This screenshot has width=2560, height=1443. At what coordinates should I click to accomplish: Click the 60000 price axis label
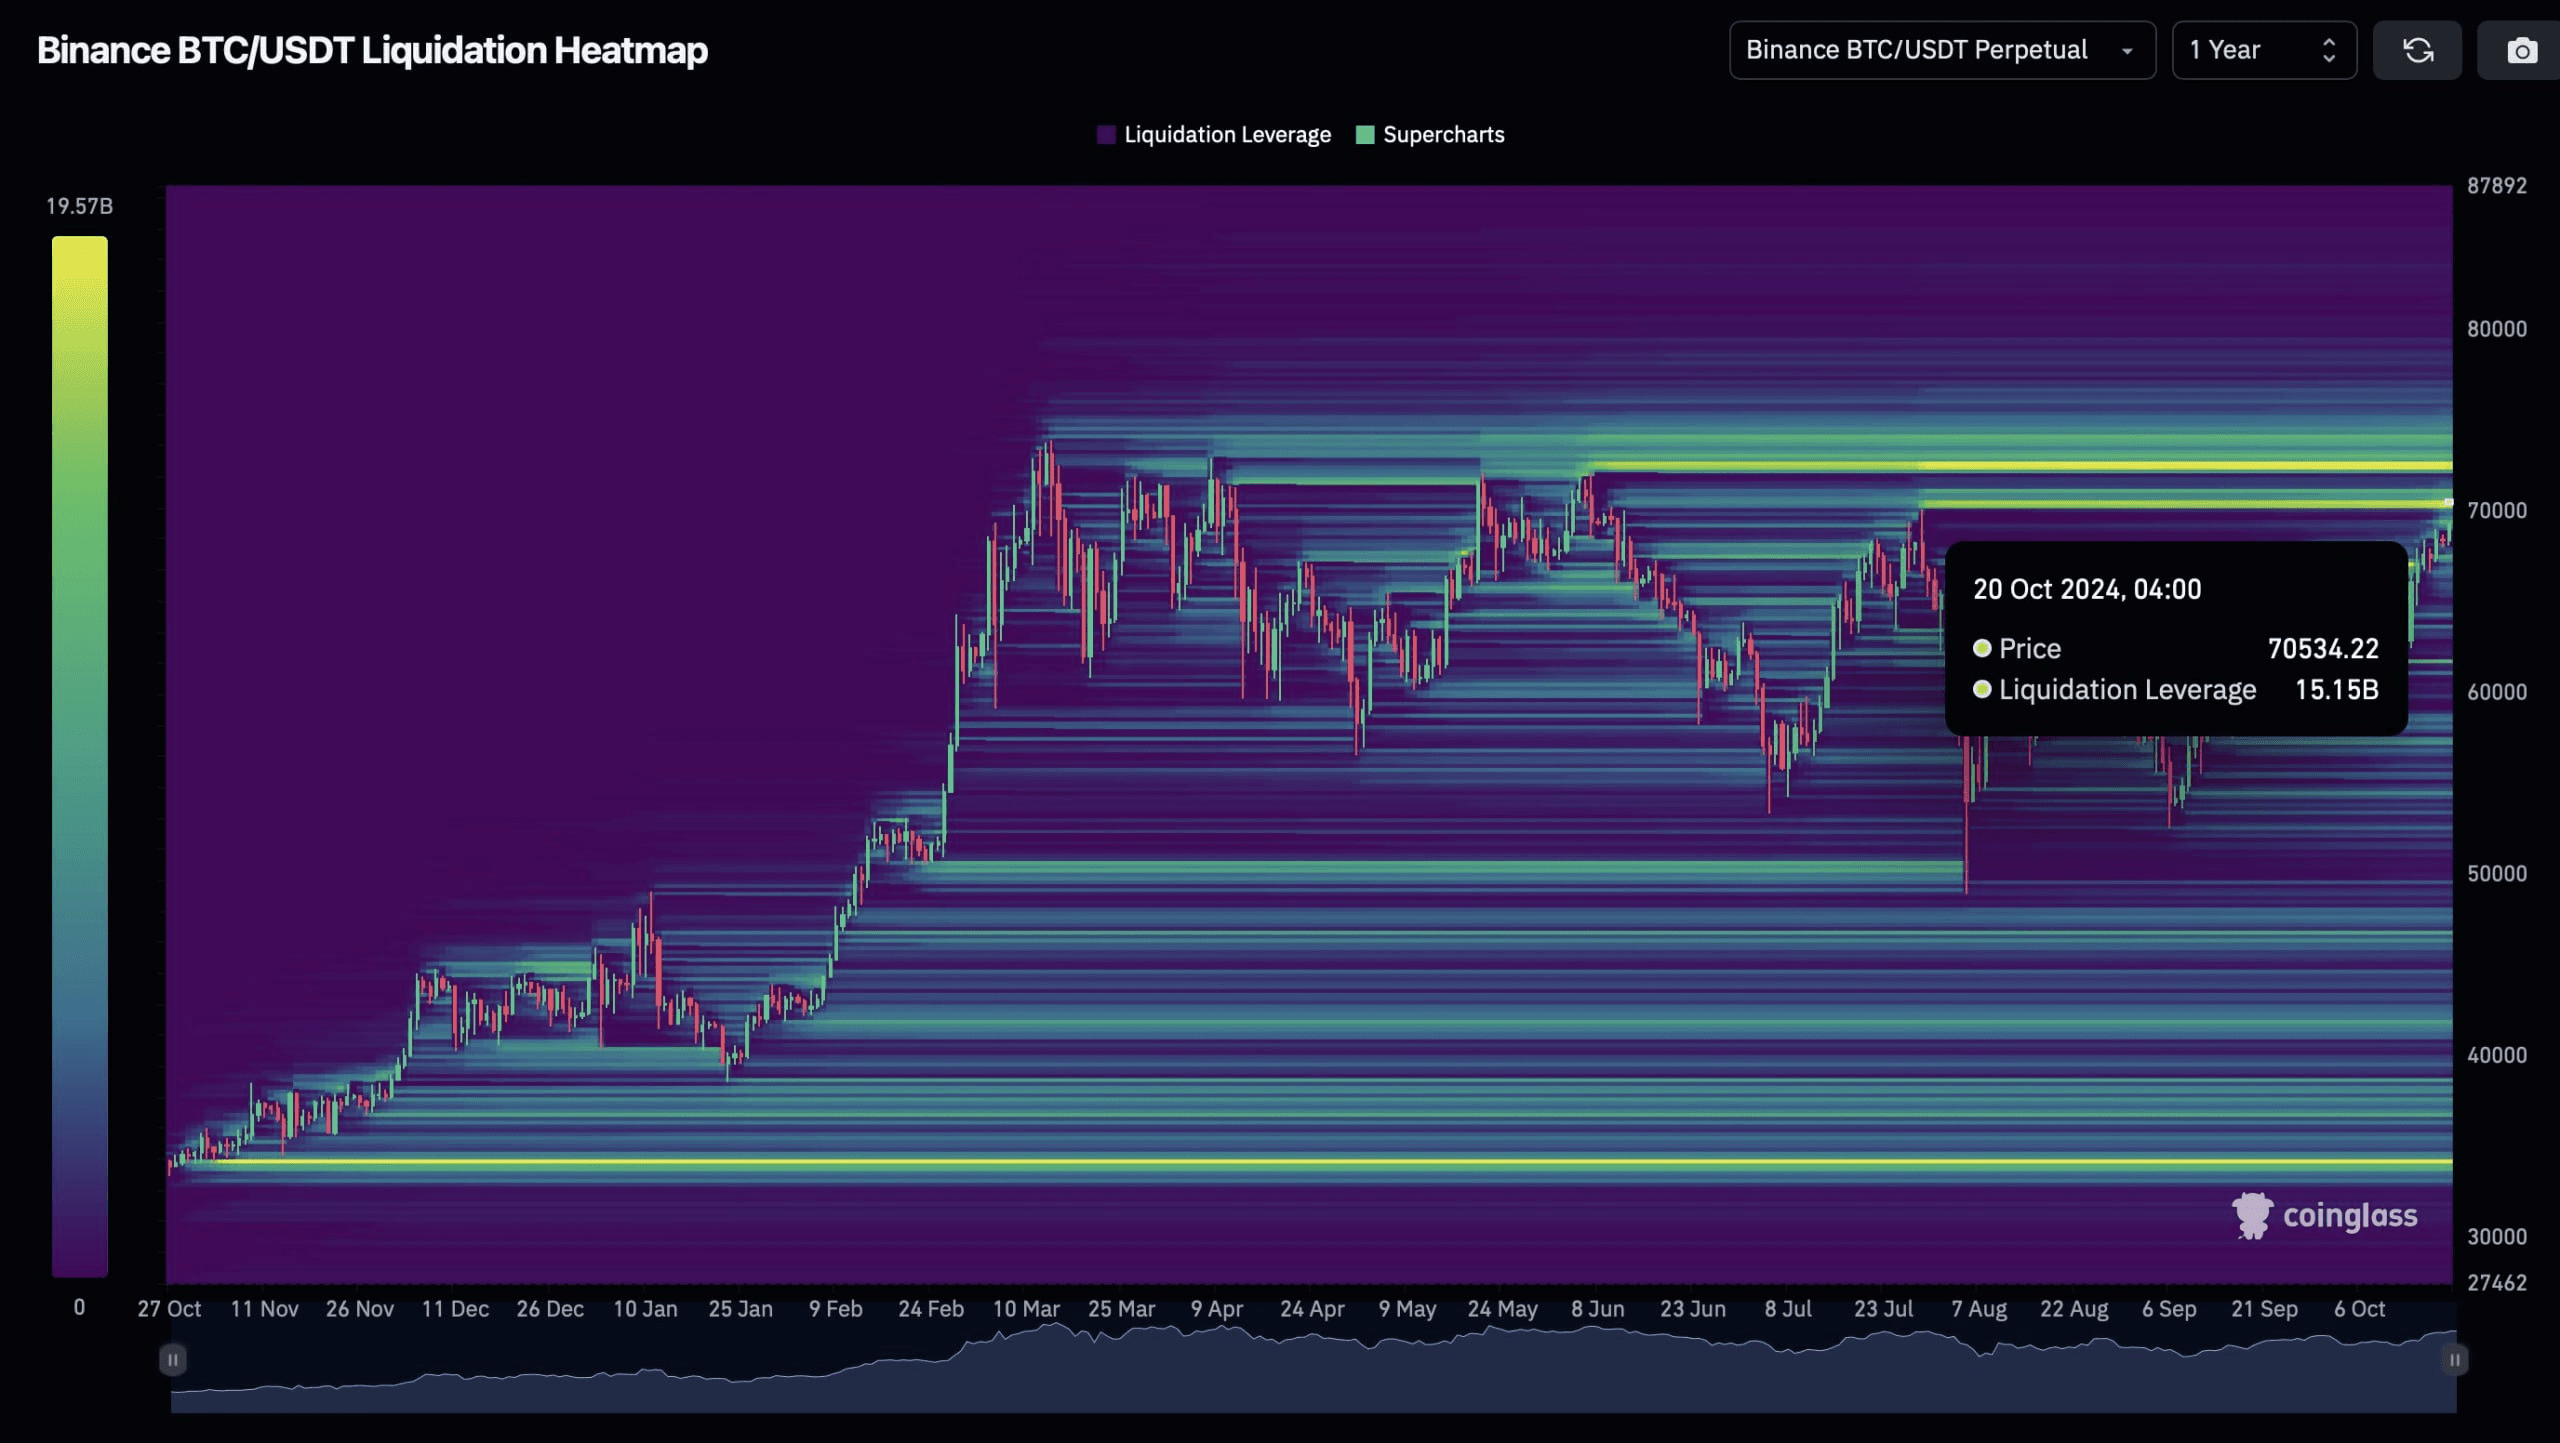tap(2497, 692)
